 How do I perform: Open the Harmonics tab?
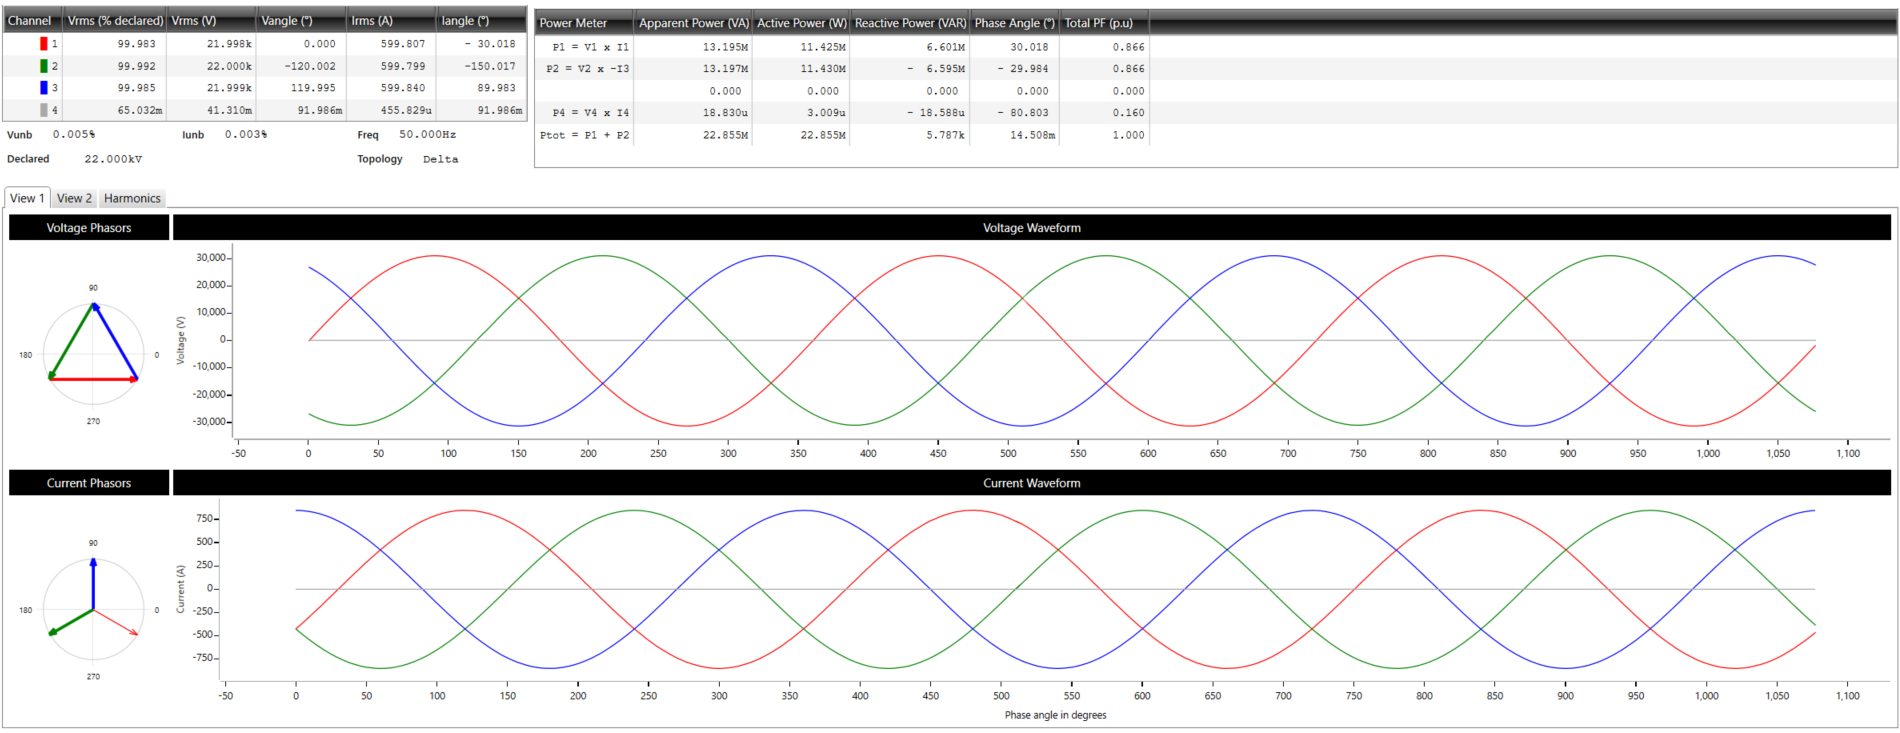pos(132,198)
